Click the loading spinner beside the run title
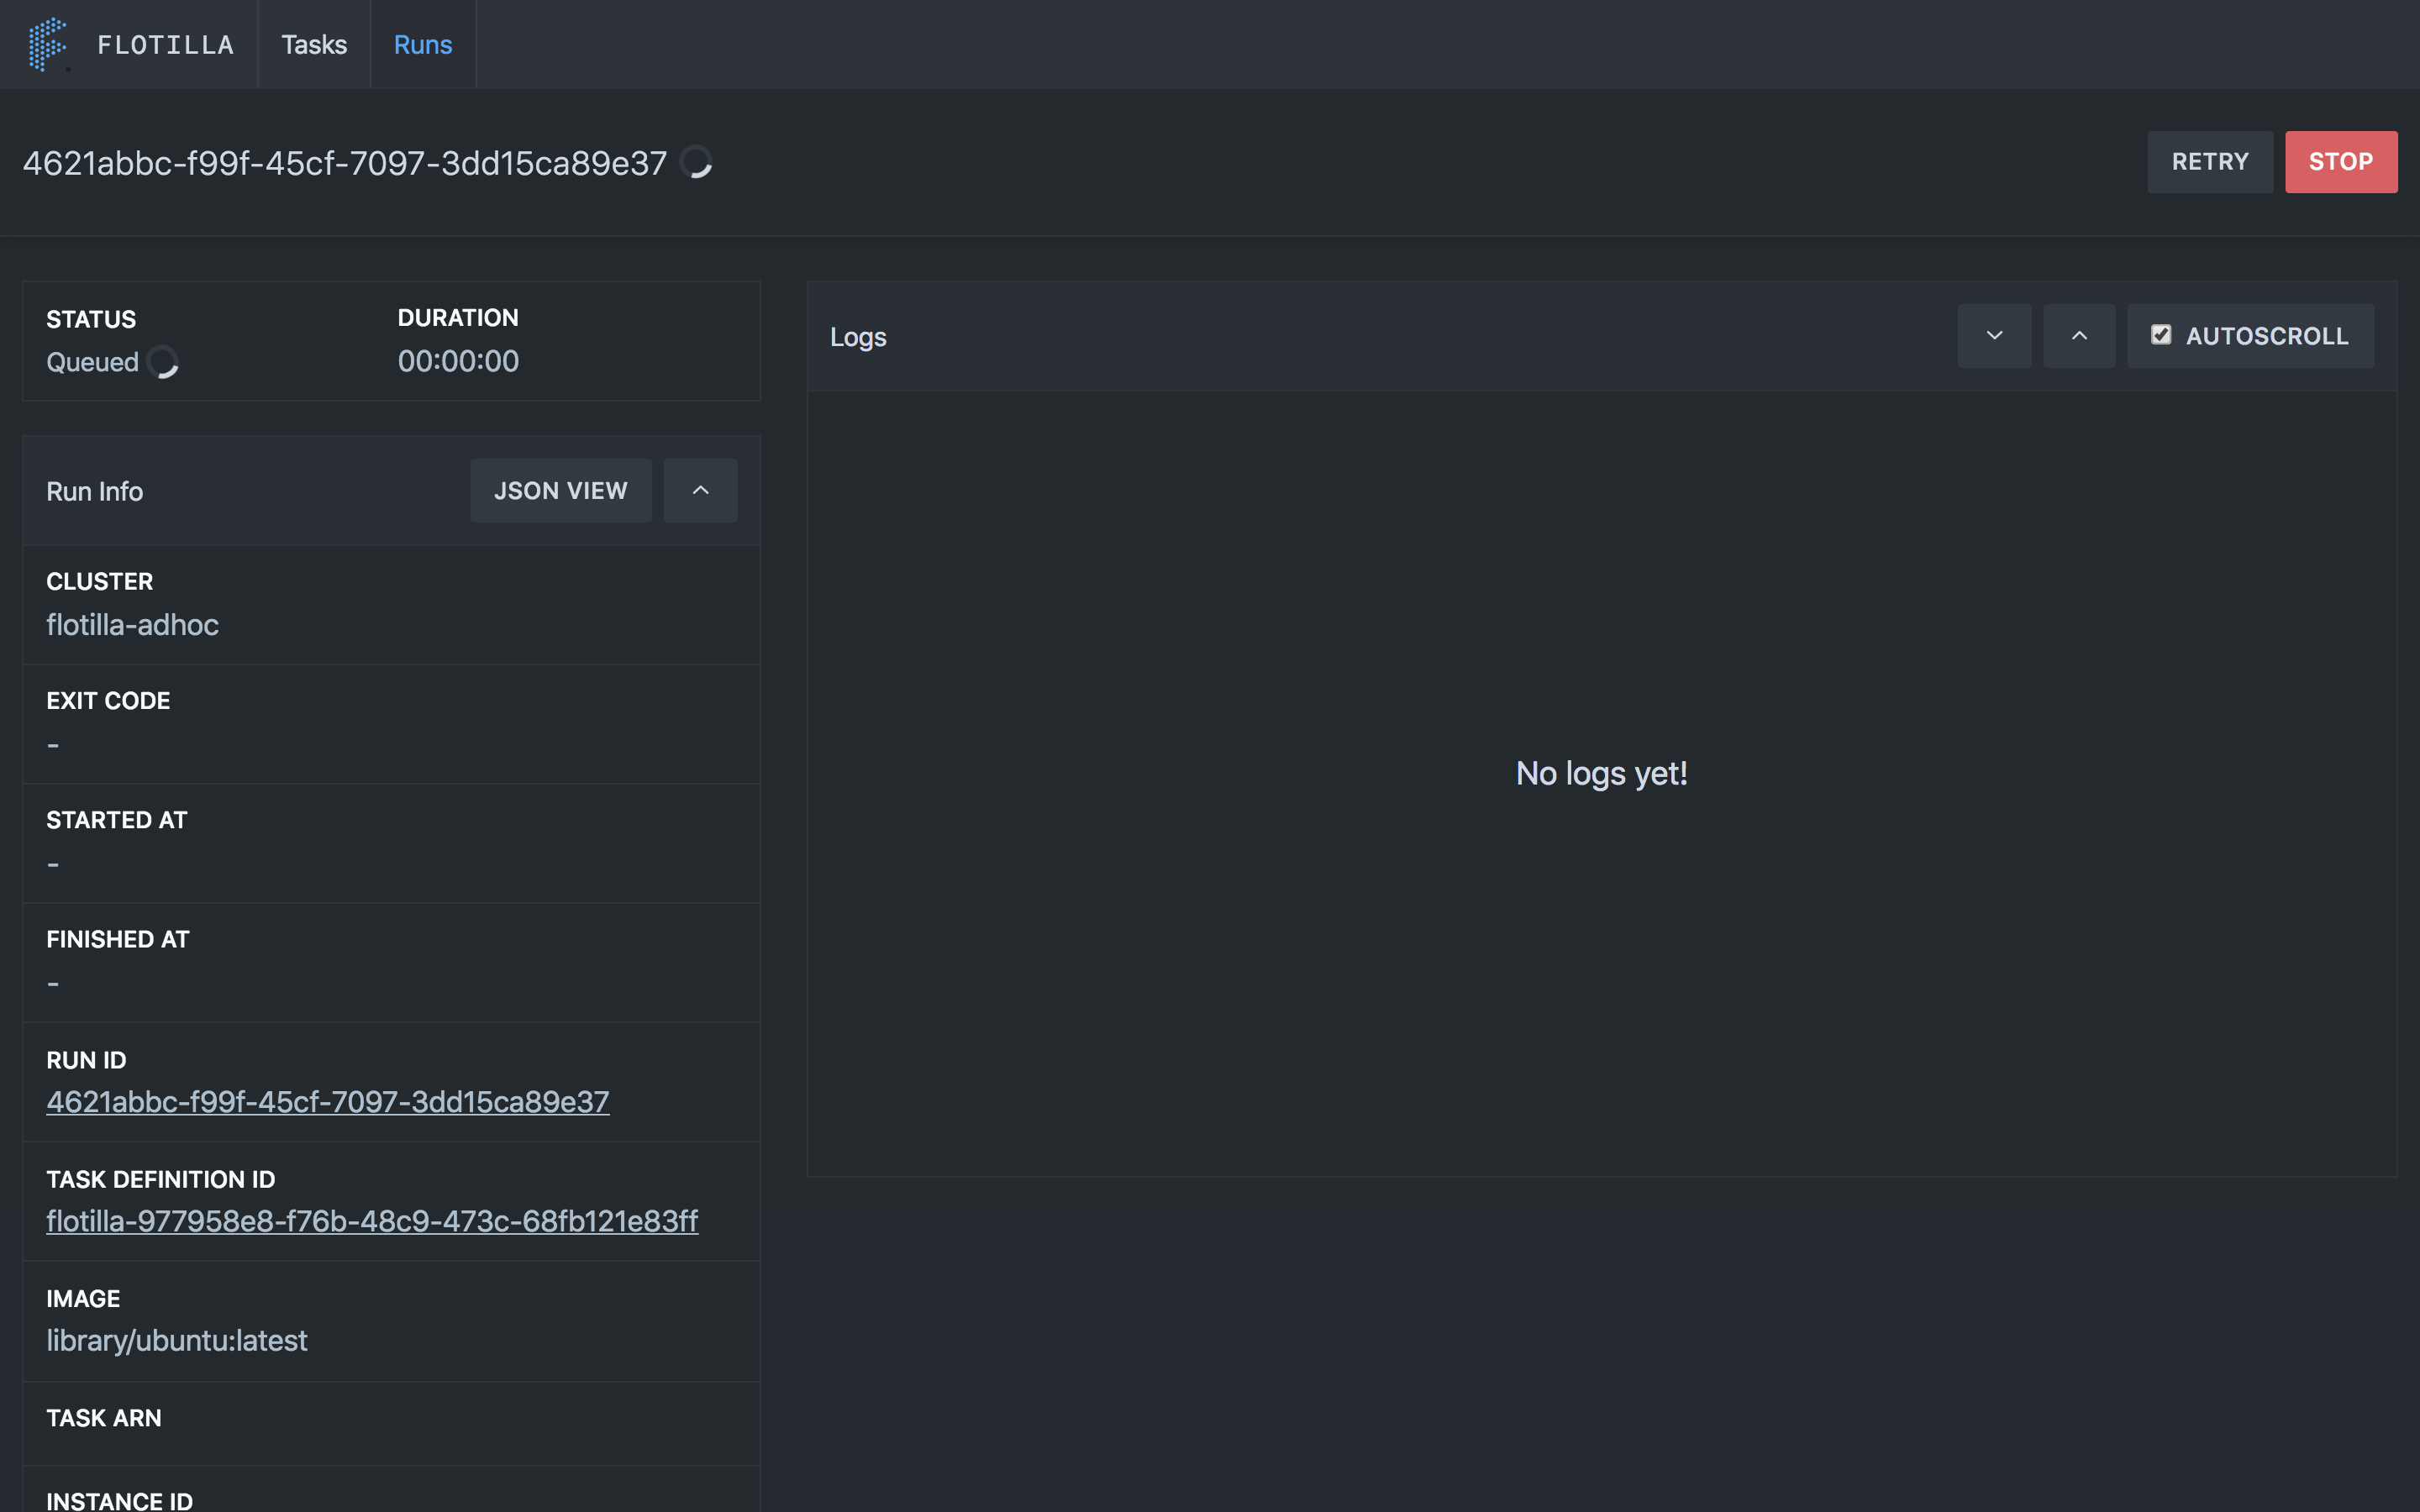2420x1512 pixels. pos(696,162)
